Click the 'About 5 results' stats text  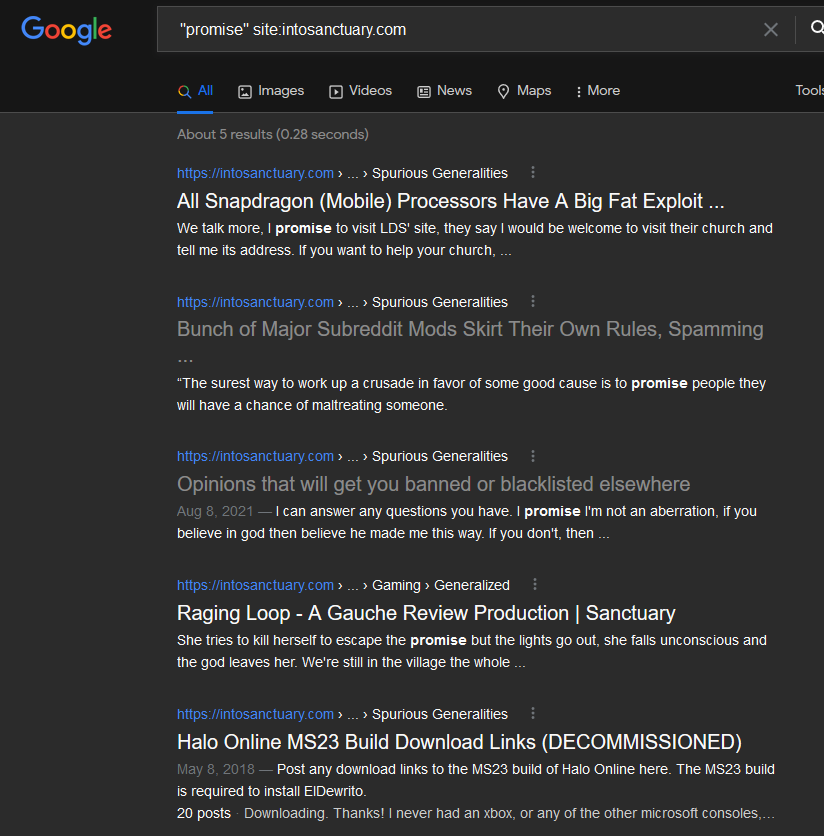273,134
